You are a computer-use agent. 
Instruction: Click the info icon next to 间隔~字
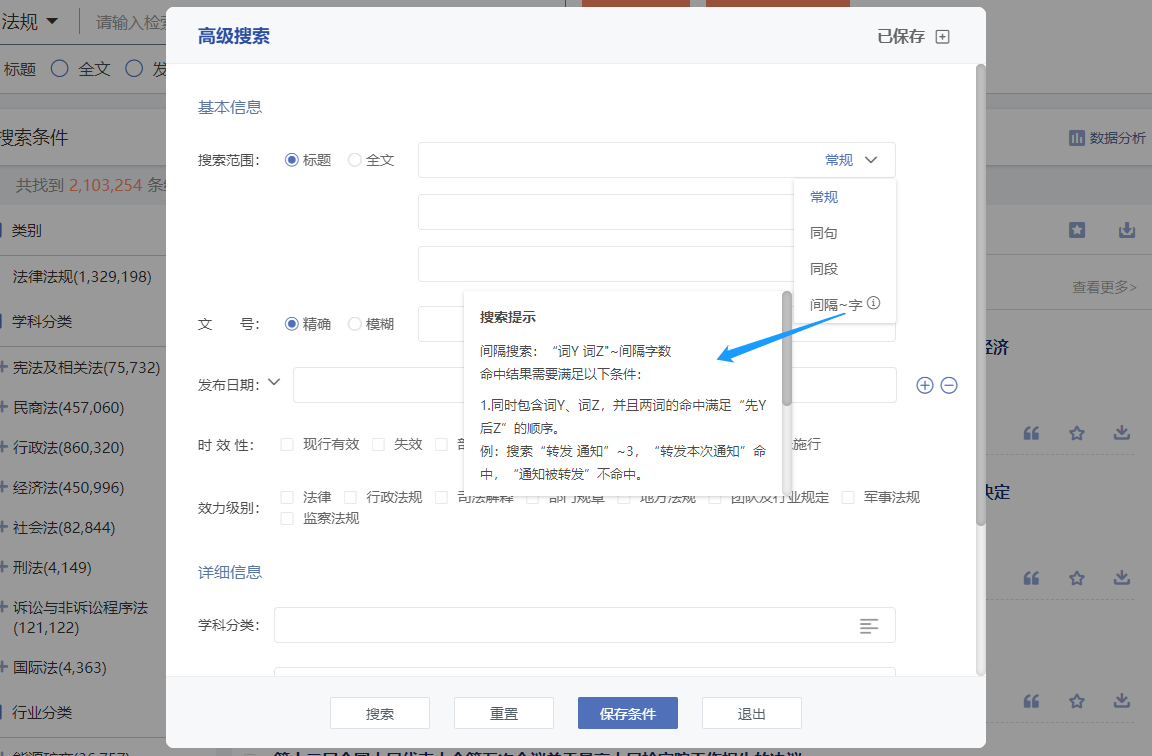pyautogui.click(x=874, y=303)
